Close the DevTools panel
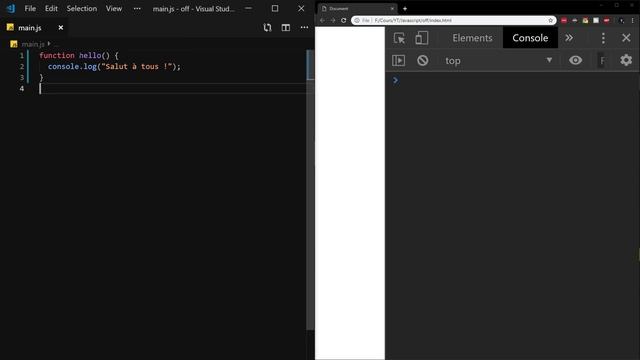Viewport: 640px width, 360px height. pyautogui.click(x=626, y=38)
